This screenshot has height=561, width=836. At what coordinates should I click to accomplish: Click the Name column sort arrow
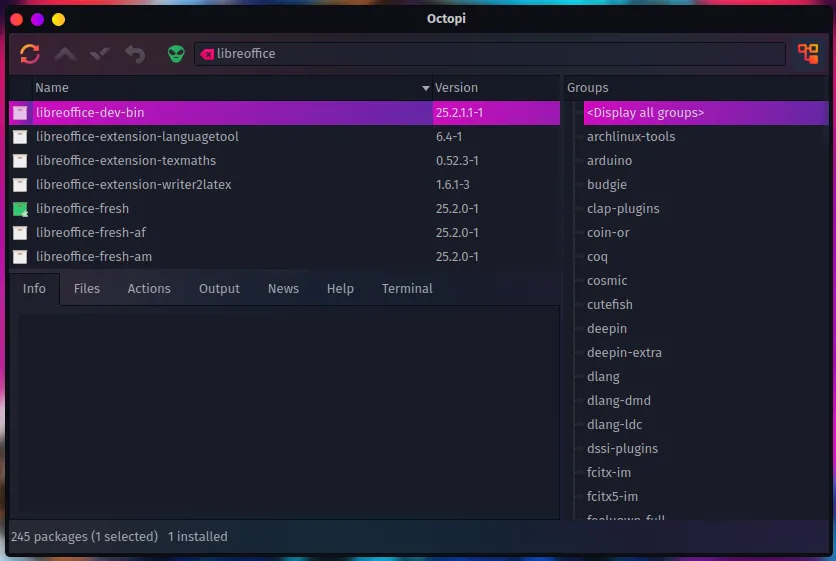pos(426,88)
